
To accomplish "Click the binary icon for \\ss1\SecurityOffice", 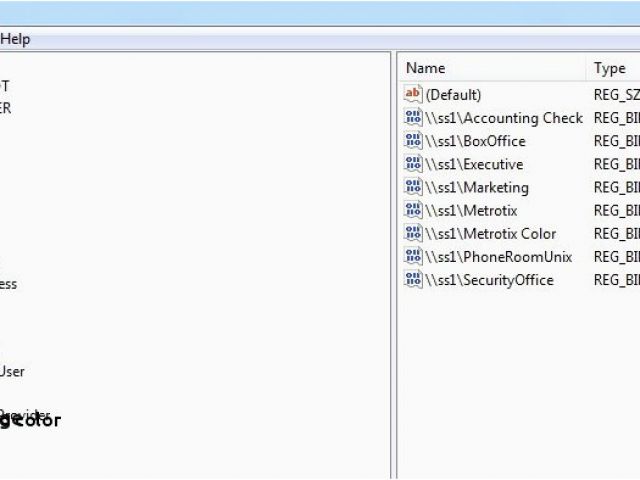I will [x=413, y=279].
